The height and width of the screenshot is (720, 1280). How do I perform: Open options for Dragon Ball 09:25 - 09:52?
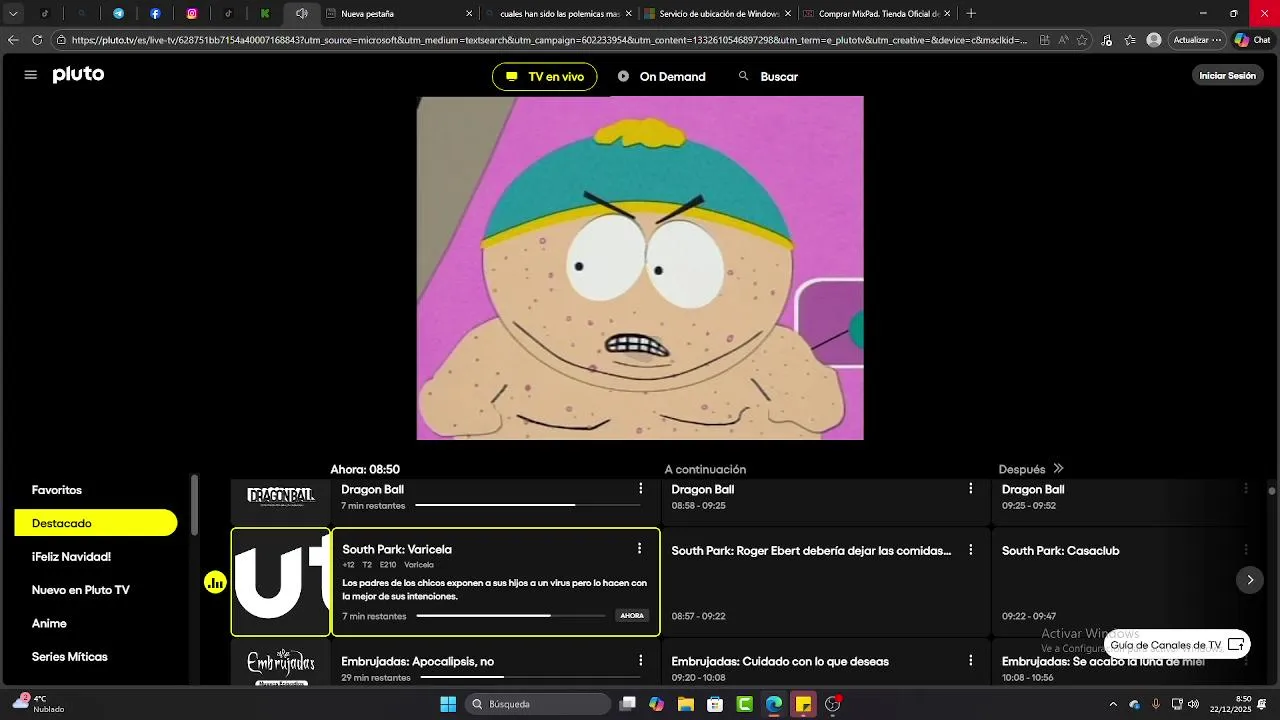coord(1246,489)
